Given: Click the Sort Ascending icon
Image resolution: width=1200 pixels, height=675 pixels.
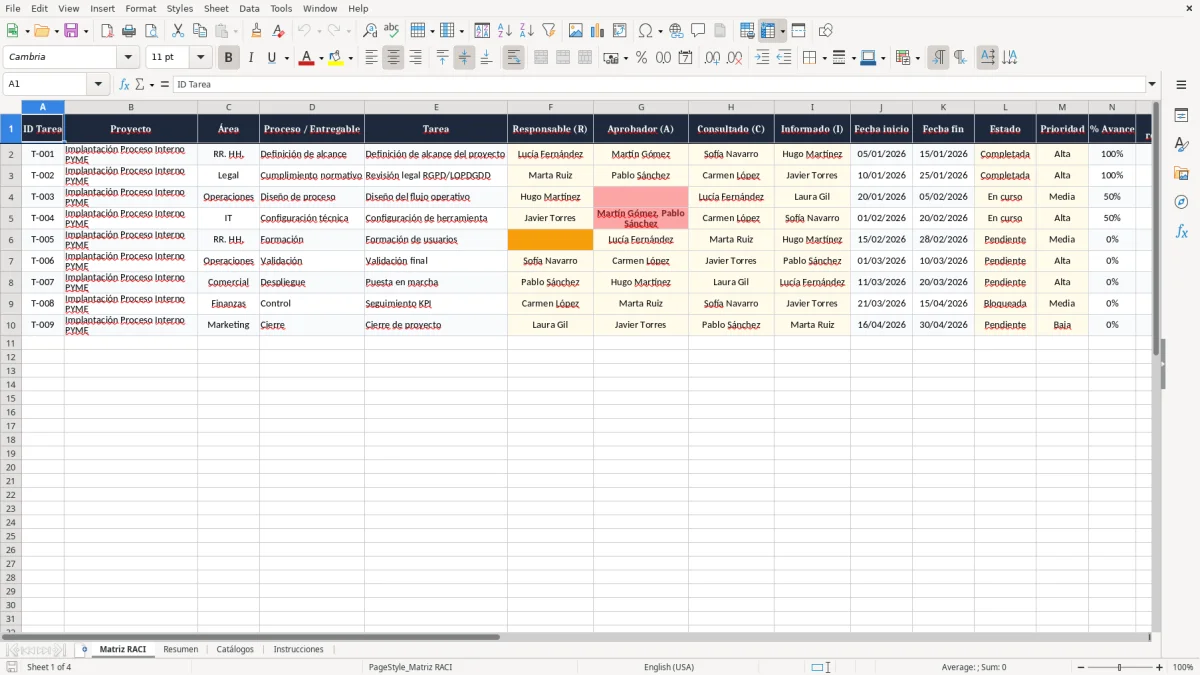Looking at the screenshot, I should pos(505,31).
